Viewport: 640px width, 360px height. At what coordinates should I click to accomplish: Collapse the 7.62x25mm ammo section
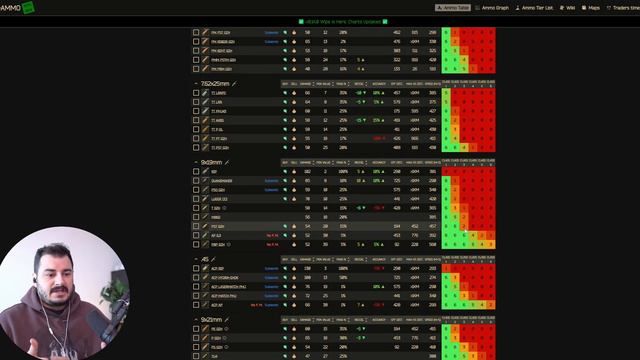click(196, 84)
